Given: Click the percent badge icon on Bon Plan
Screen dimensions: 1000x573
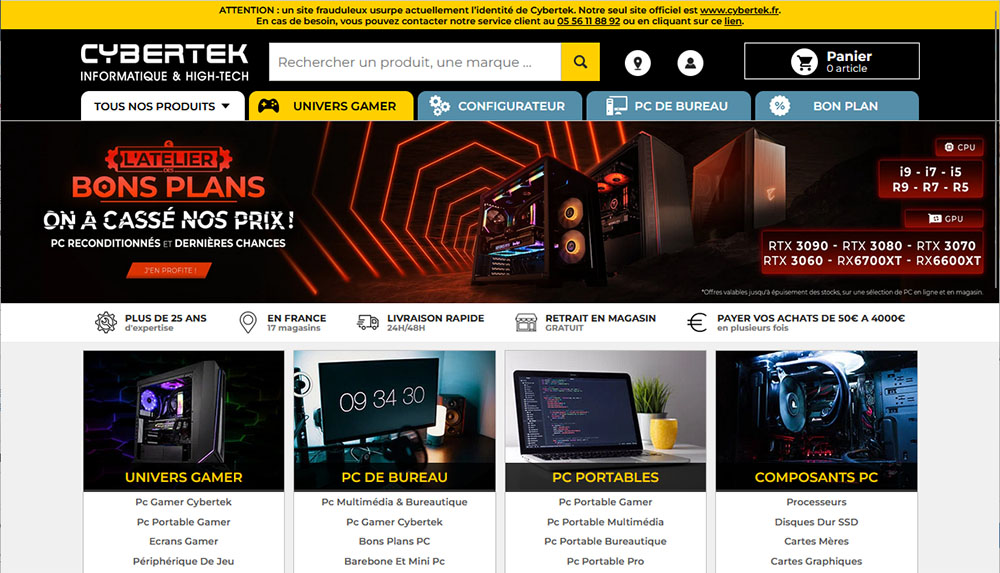Looking at the screenshot, I should pyautogui.click(x=779, y=106).
